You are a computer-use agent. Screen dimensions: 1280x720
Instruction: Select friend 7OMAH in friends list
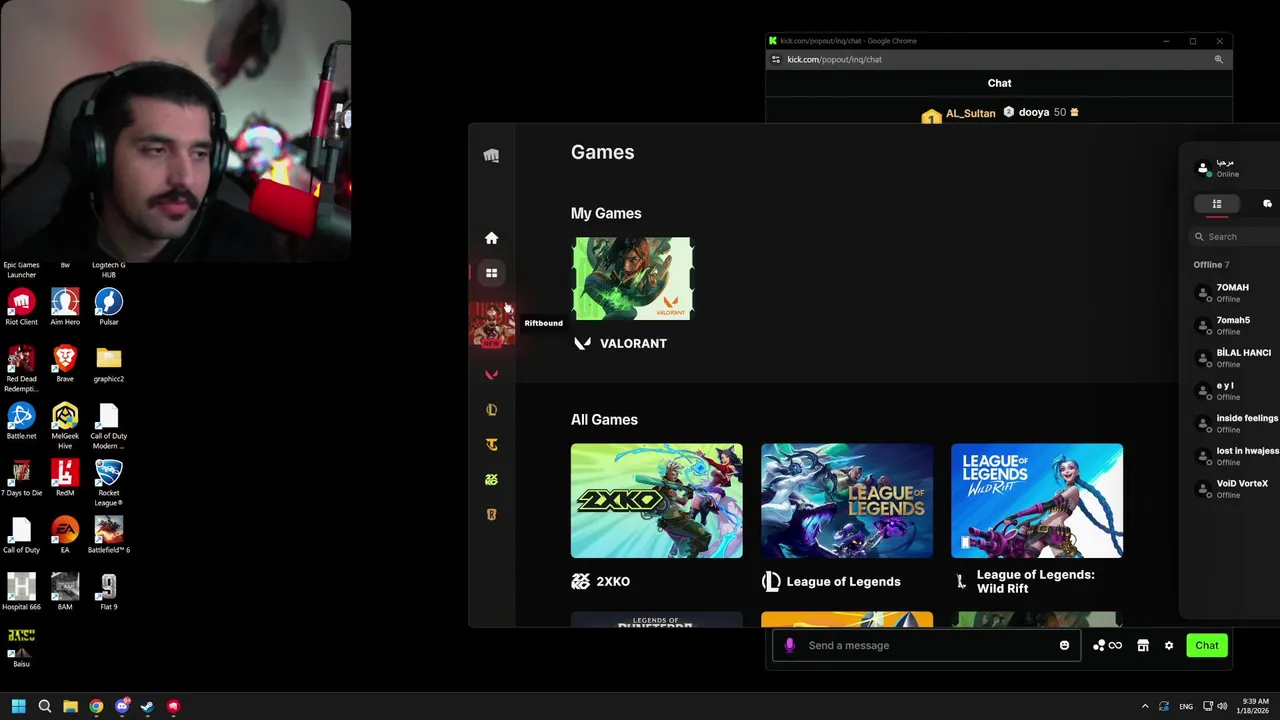pyautogui.click(x=1236, y=293)
